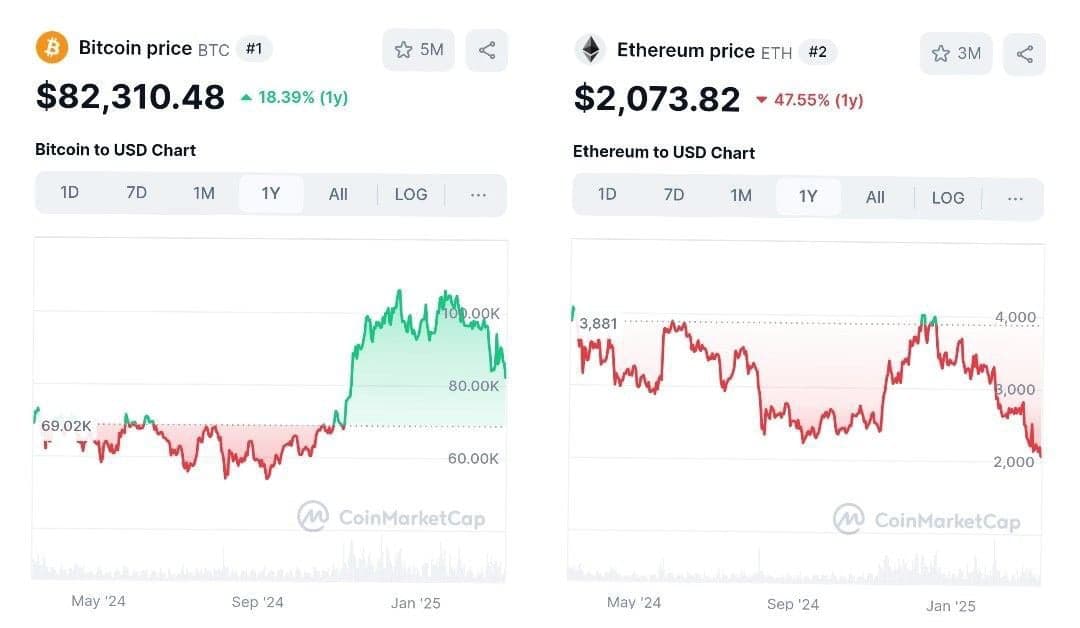
Task: Open more options on Ethereum chart
Action: click(x=1015, y=197)
